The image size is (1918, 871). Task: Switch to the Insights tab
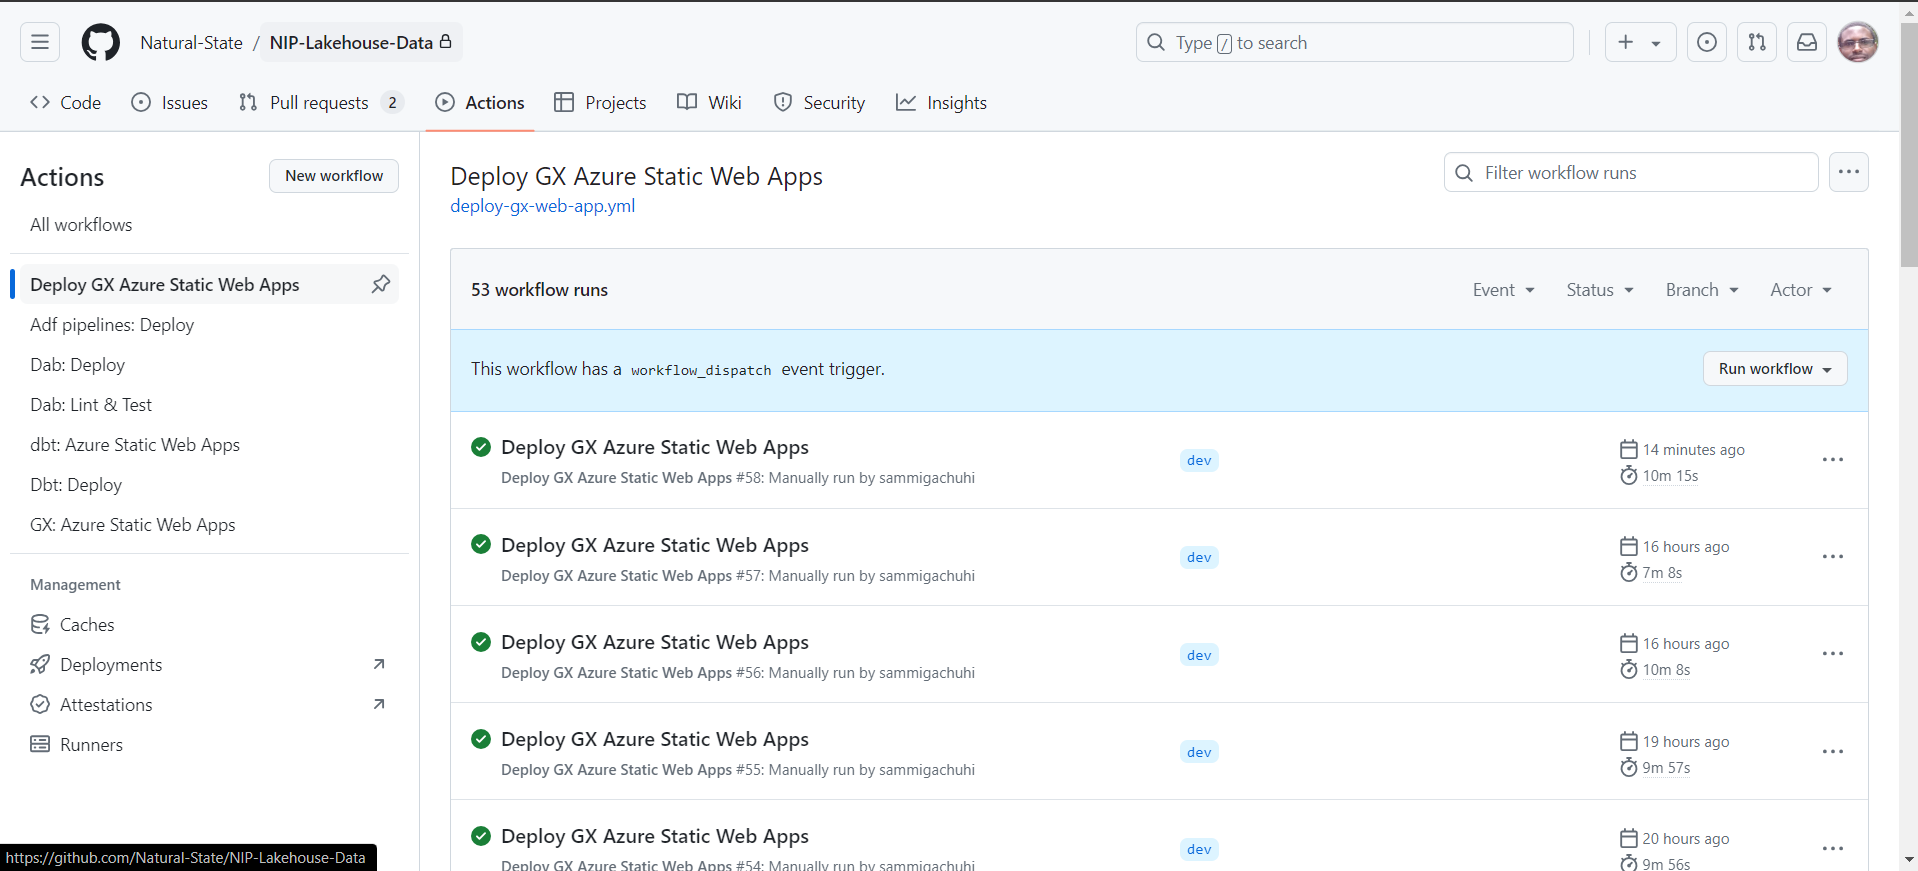[941, 102]
